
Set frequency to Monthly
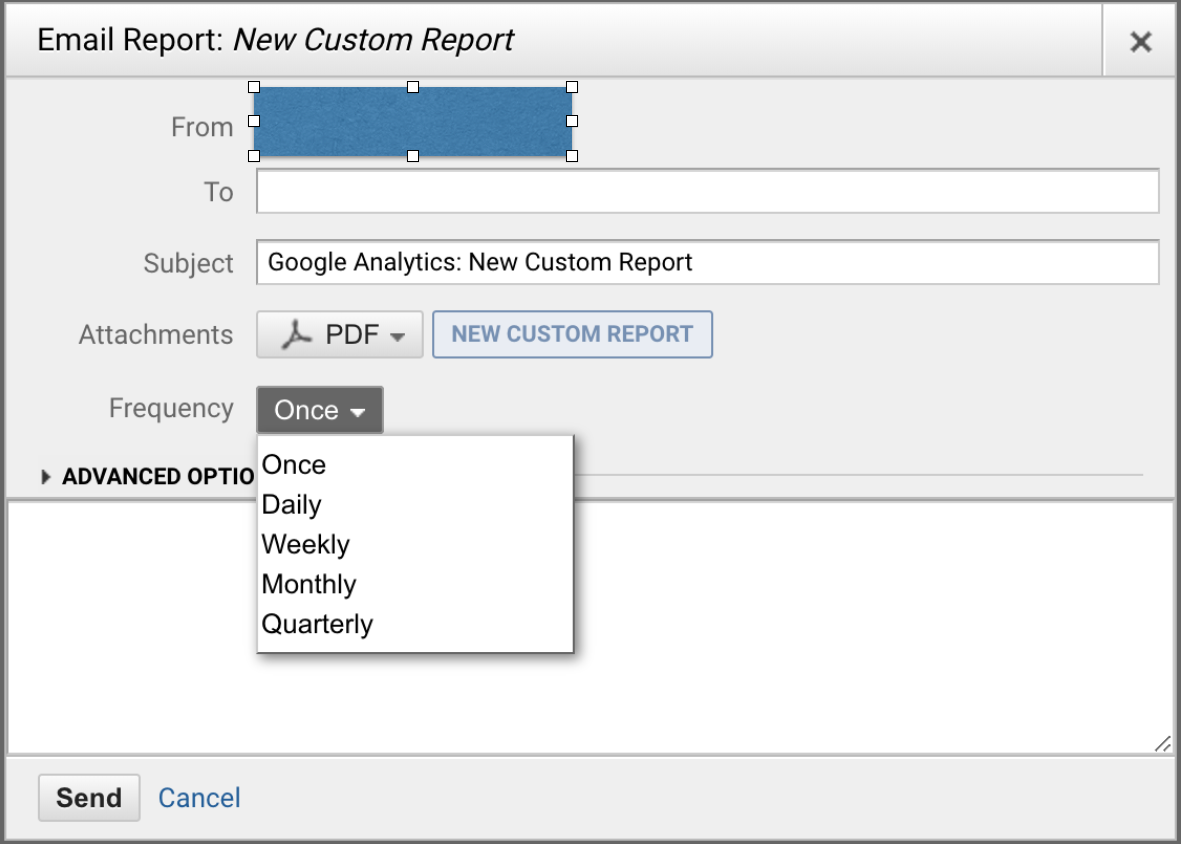click(x=308, y=585)
